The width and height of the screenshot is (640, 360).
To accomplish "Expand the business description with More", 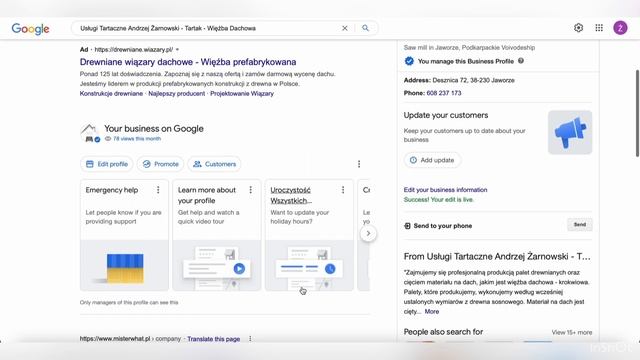I will (432, 311).
